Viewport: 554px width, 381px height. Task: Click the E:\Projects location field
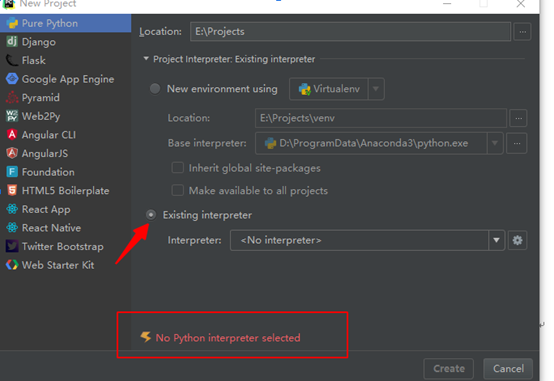click(x=350, y=32)
